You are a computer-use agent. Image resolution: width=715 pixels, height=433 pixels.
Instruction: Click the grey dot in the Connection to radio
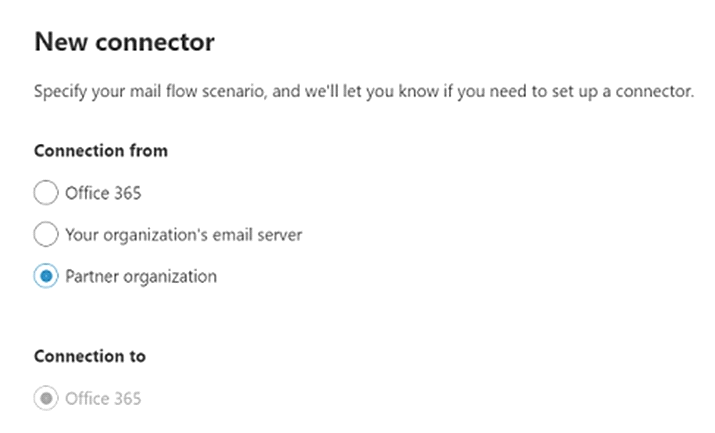(46, 398)
